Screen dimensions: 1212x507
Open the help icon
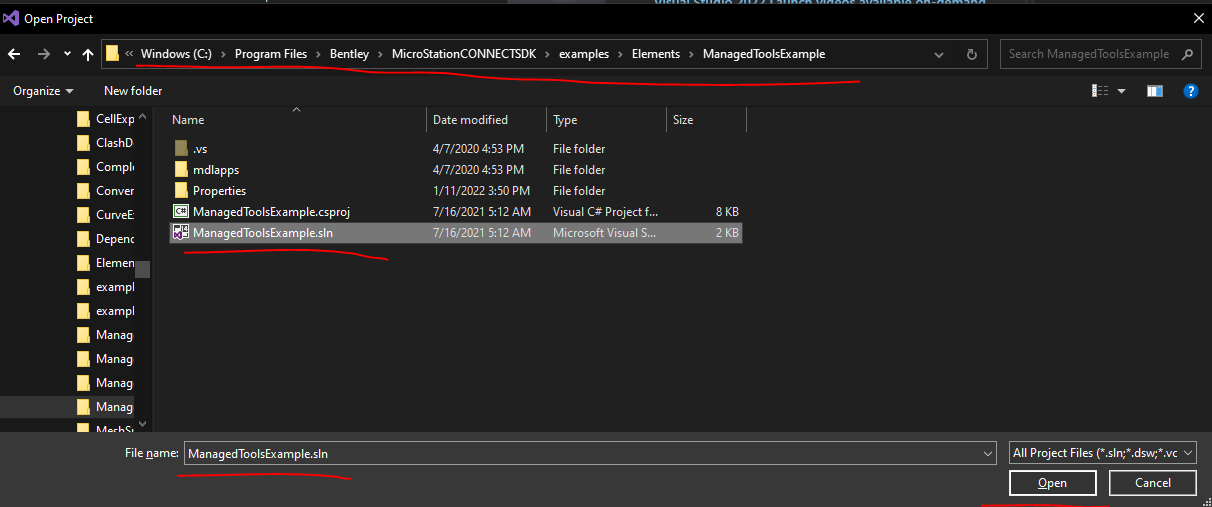1190,91
